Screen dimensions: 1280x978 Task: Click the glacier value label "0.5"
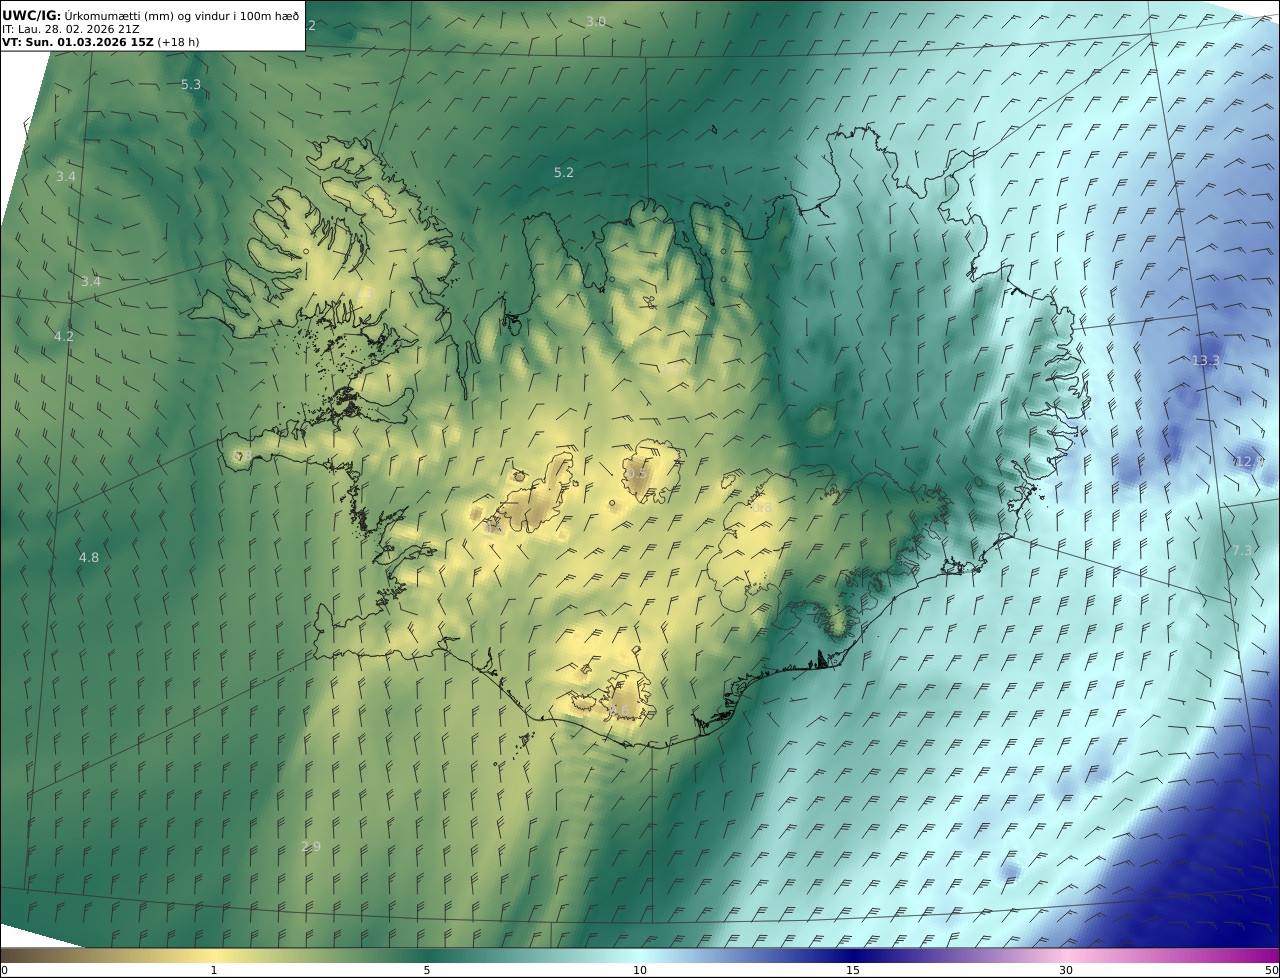[x=637, y=473]
